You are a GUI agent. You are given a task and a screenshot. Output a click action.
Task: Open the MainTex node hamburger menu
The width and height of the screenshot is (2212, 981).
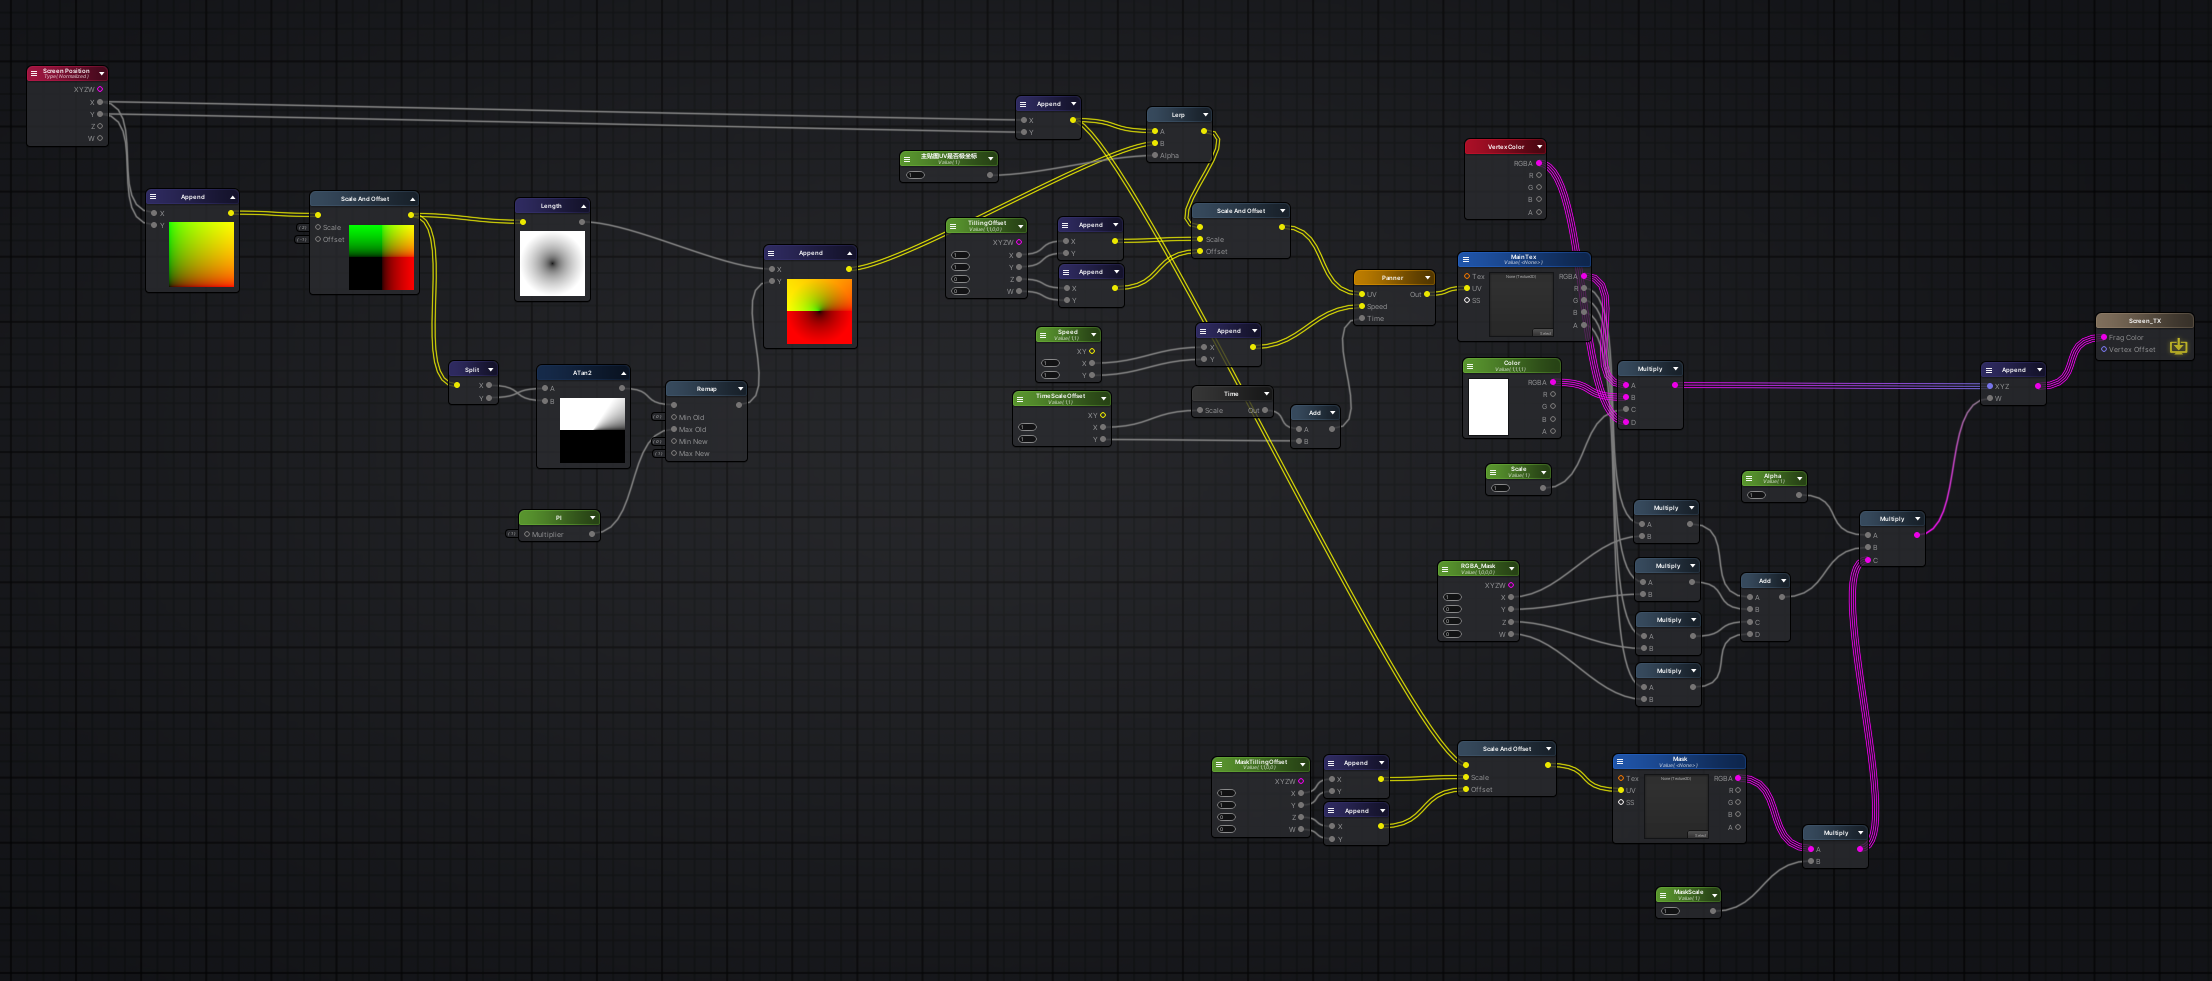tap(1466, 259)
